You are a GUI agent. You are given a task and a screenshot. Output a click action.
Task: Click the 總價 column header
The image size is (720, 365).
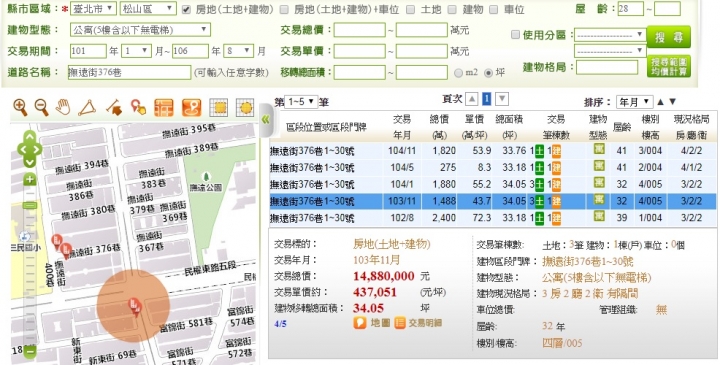pos(439,127)
